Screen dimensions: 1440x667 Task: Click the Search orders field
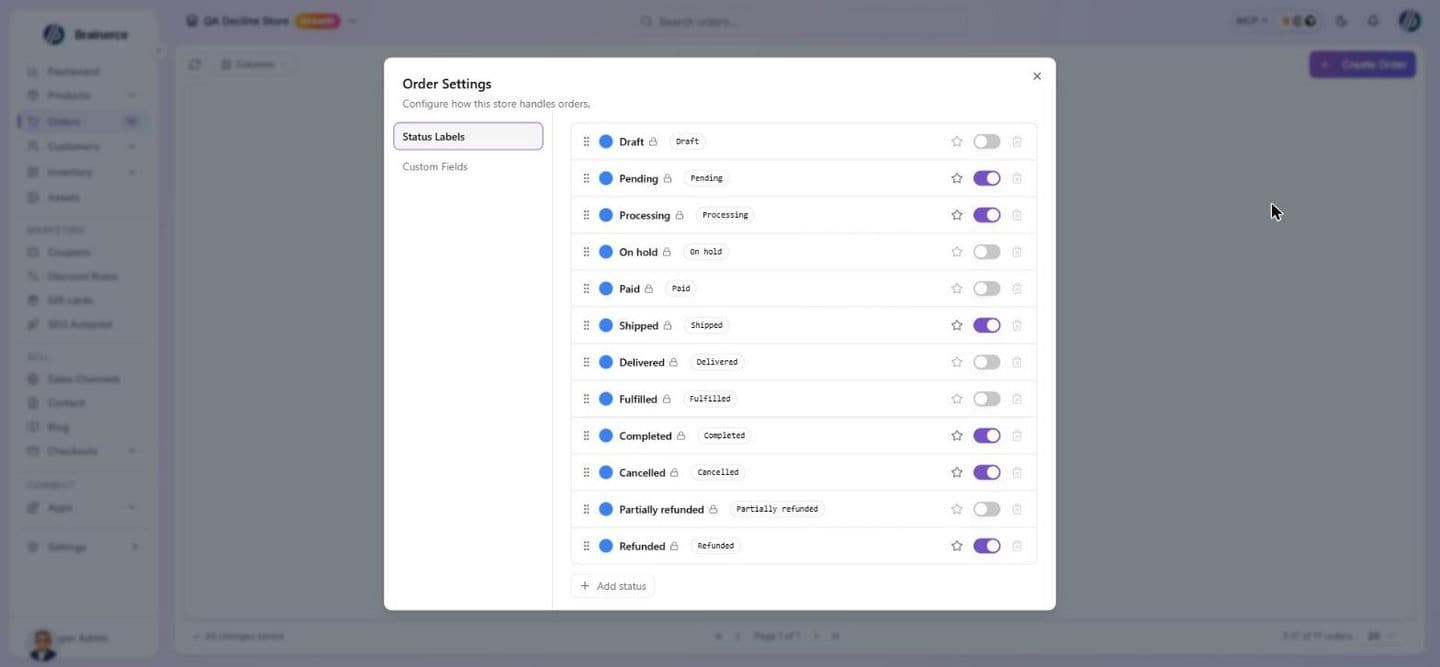pos(800,21)
